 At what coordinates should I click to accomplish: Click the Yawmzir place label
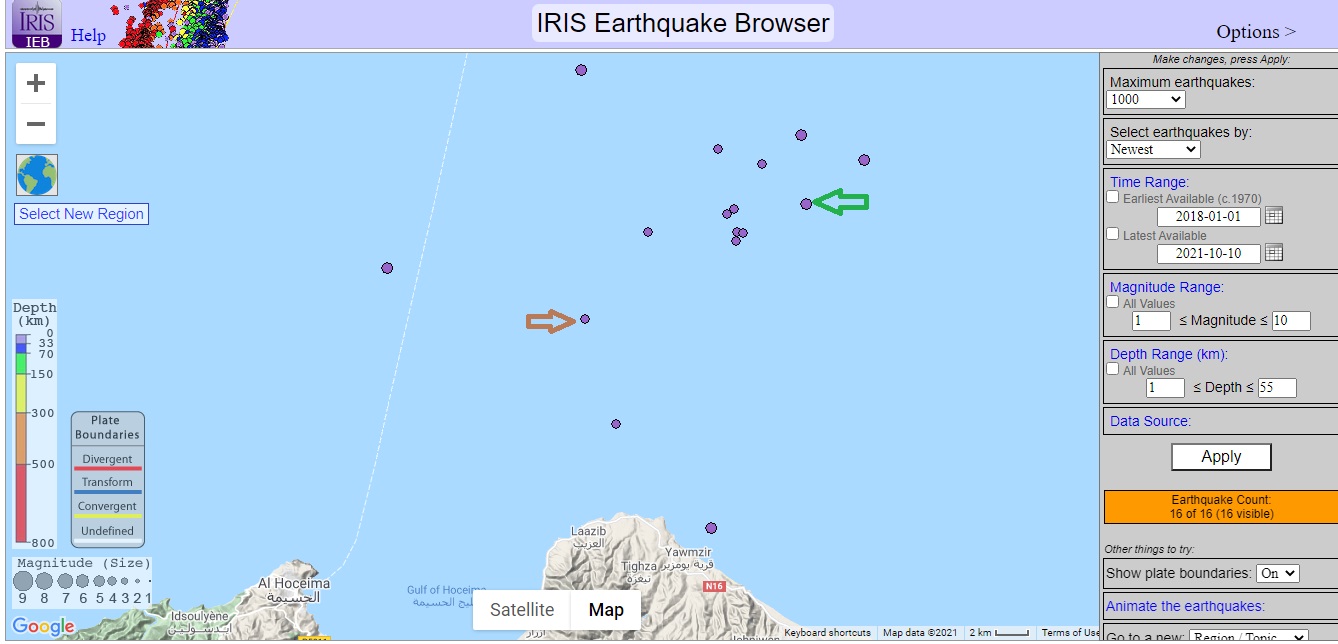click(688, 558)
